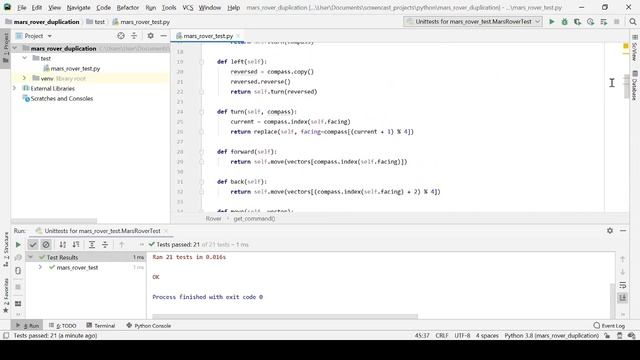Switch to the Run tool window button
This screenshot has height=360, width=640.
[x=27, y=326]
